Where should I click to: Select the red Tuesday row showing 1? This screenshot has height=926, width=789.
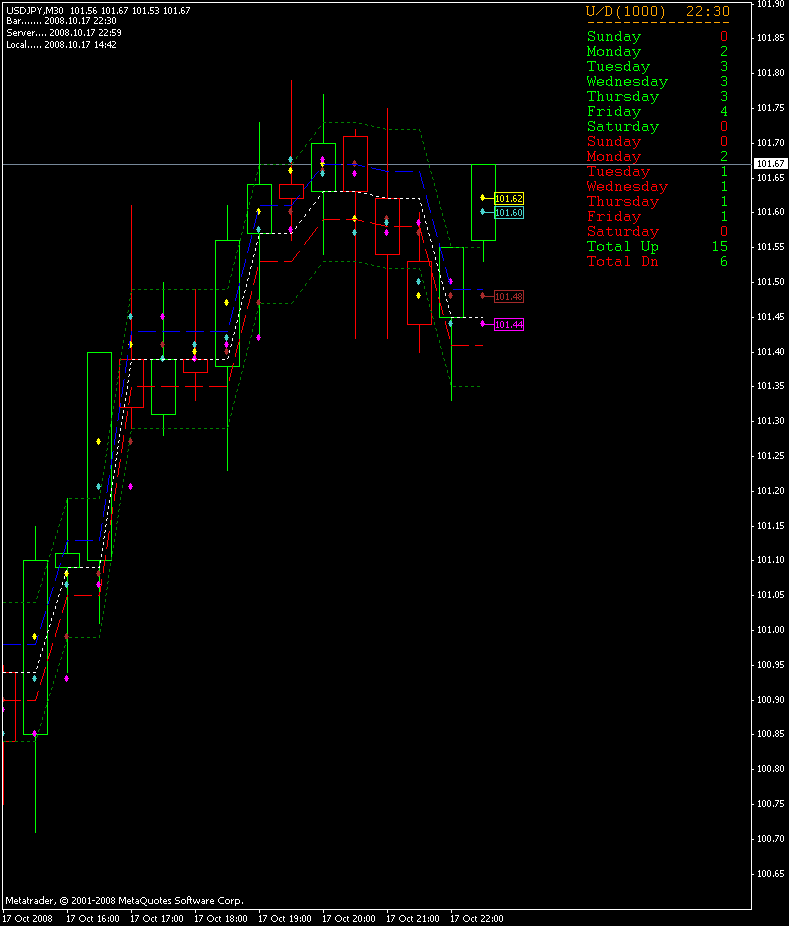[657, 172]
